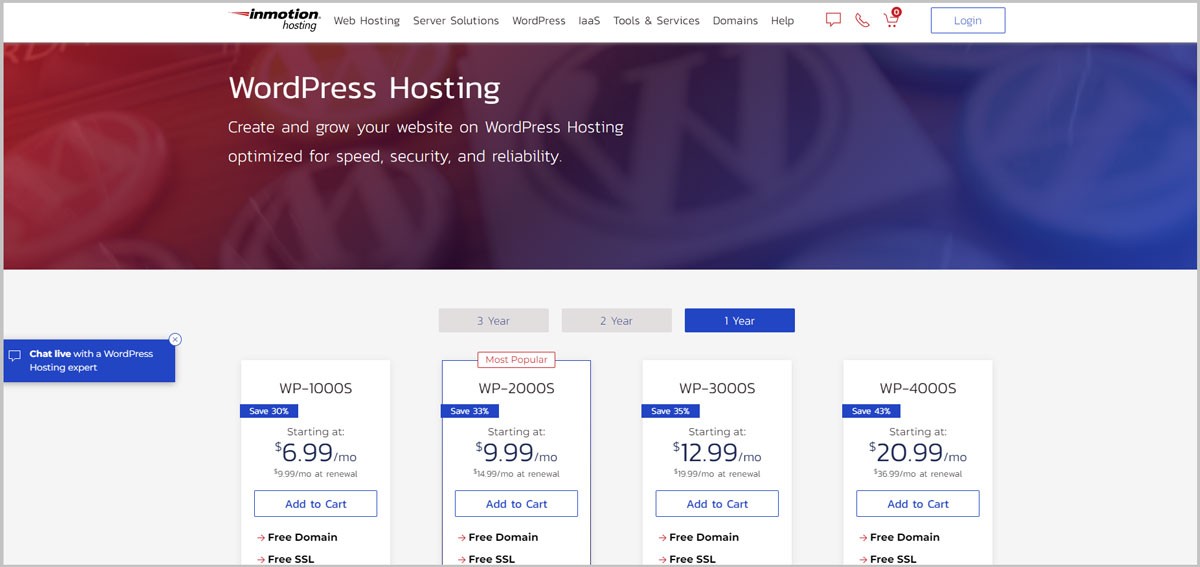Open the Web Hosting menu
The image size is (1200, 567).
pos(366,20)
